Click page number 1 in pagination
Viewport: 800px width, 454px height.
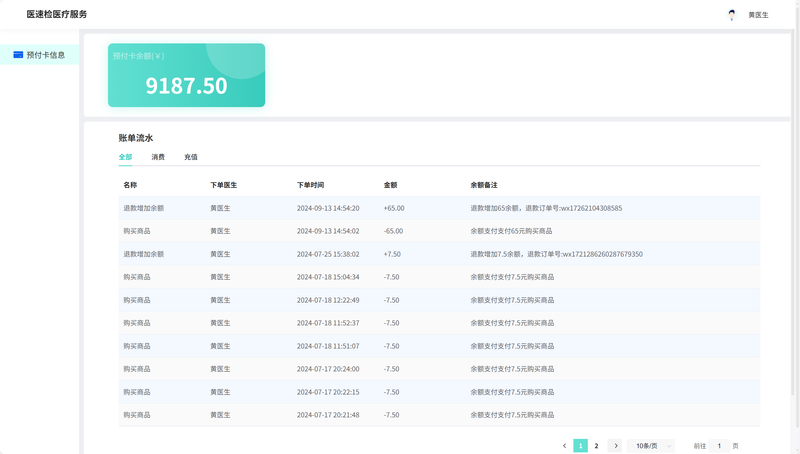coord(580,446)
